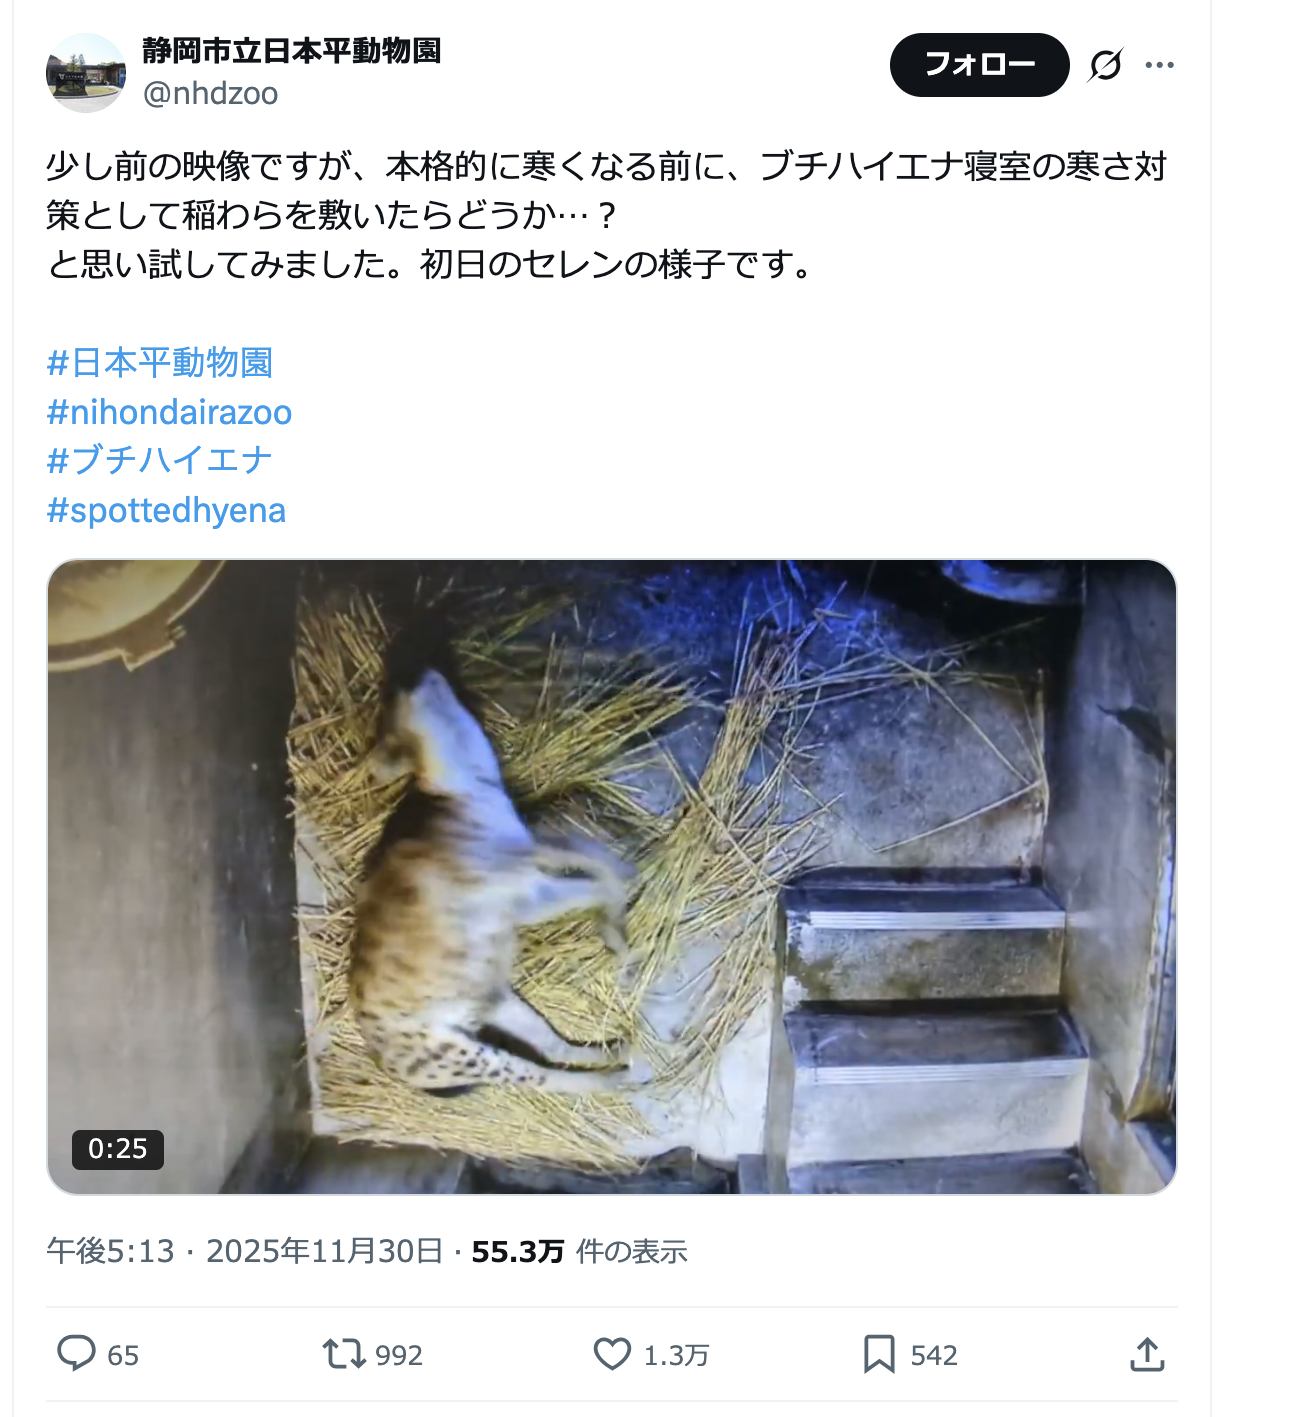1295x1417 pixels.
Task: Play the hyena video
Action: click(612, 877)
